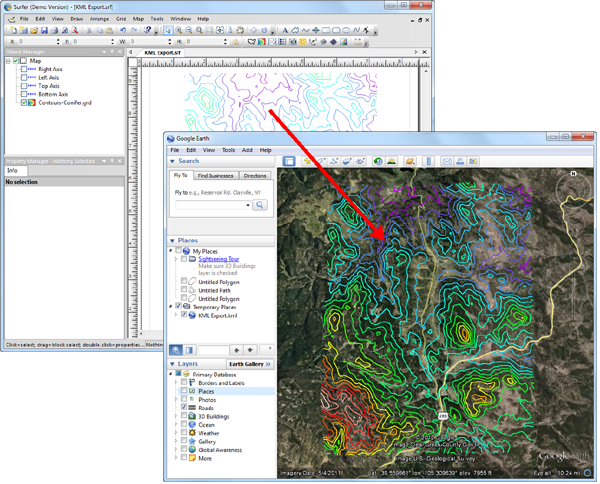Click the Record a Tour icon in Google Earth
Screen dimensions: 600x484
tap(360, 161)
